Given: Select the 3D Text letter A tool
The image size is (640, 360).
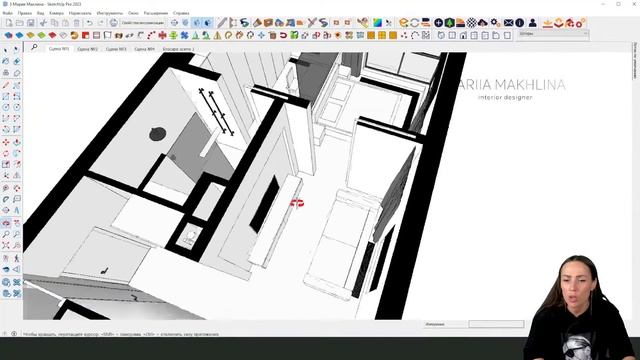Looking at the screenshot, I should pos(17,210).
